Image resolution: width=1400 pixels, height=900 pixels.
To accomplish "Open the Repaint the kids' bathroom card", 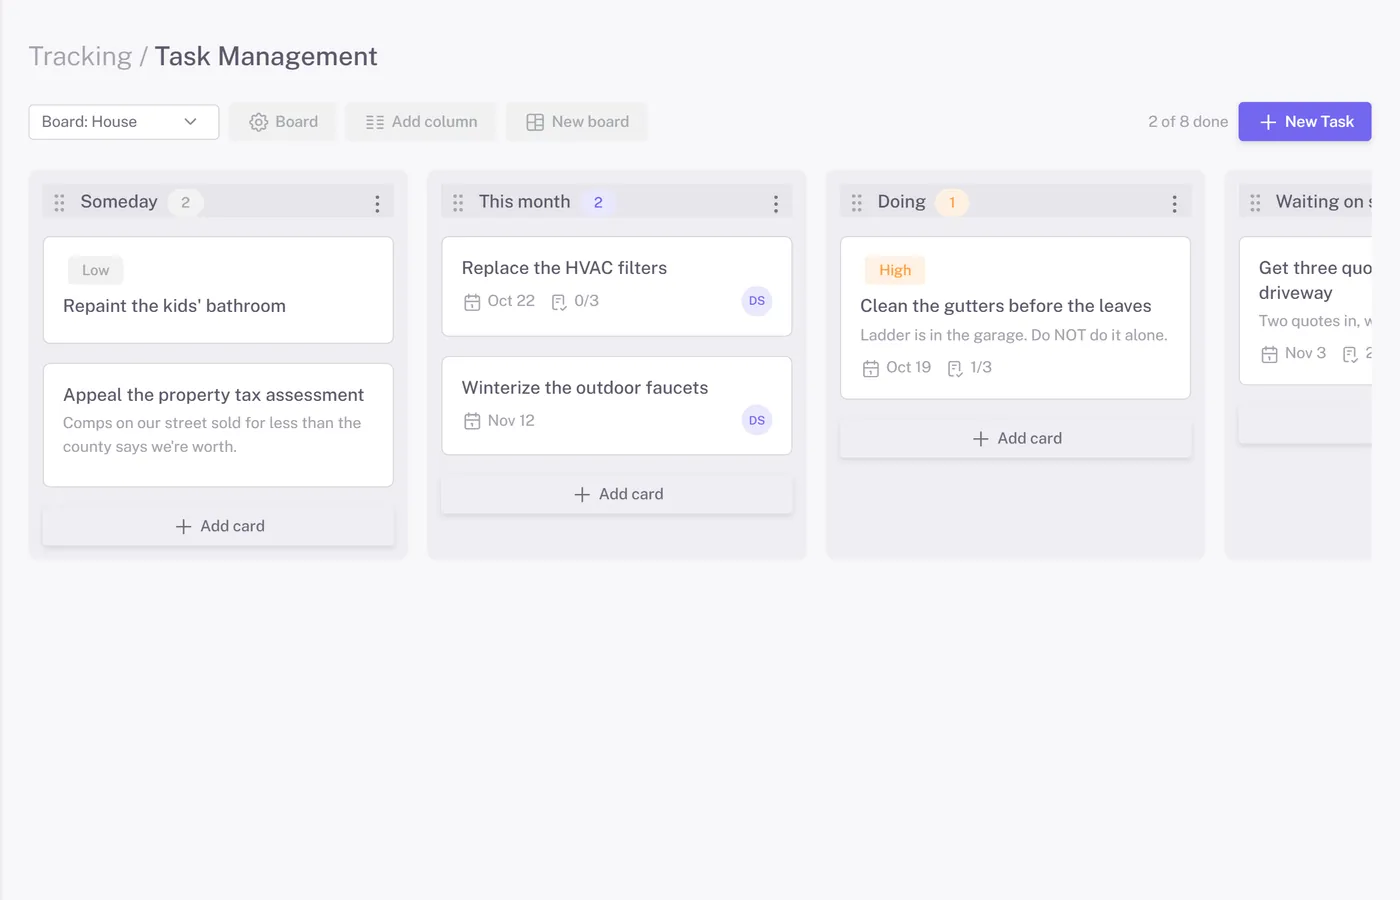I will point(218,290).
